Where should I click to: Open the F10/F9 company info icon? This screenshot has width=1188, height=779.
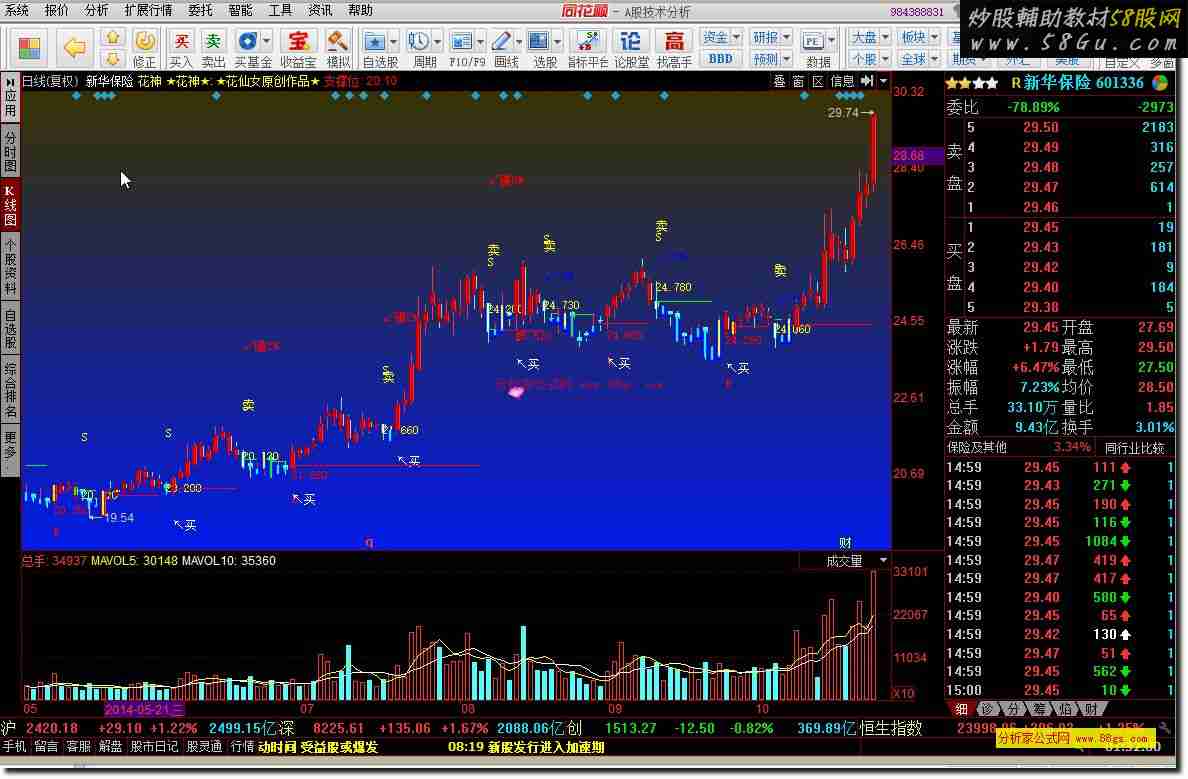point(461,42)
